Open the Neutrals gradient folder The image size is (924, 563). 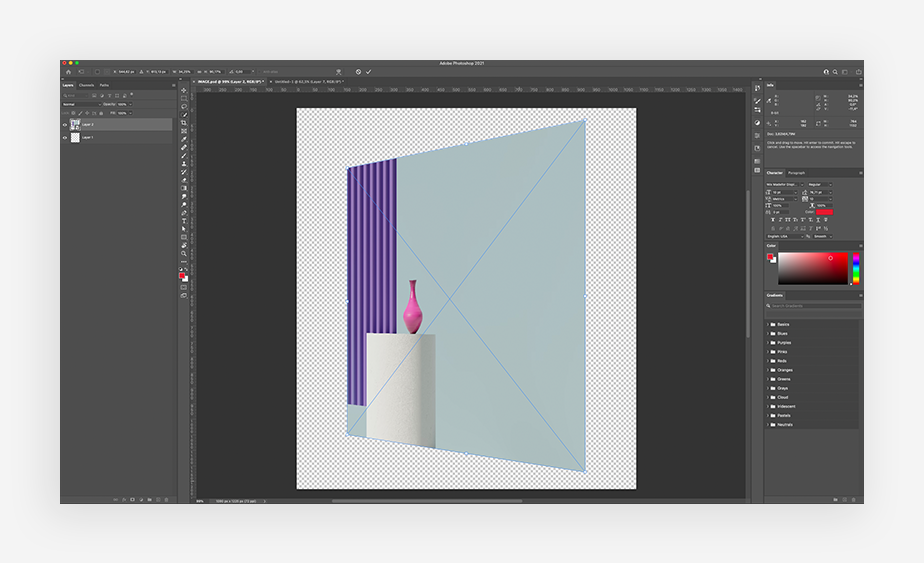[785, 424]
